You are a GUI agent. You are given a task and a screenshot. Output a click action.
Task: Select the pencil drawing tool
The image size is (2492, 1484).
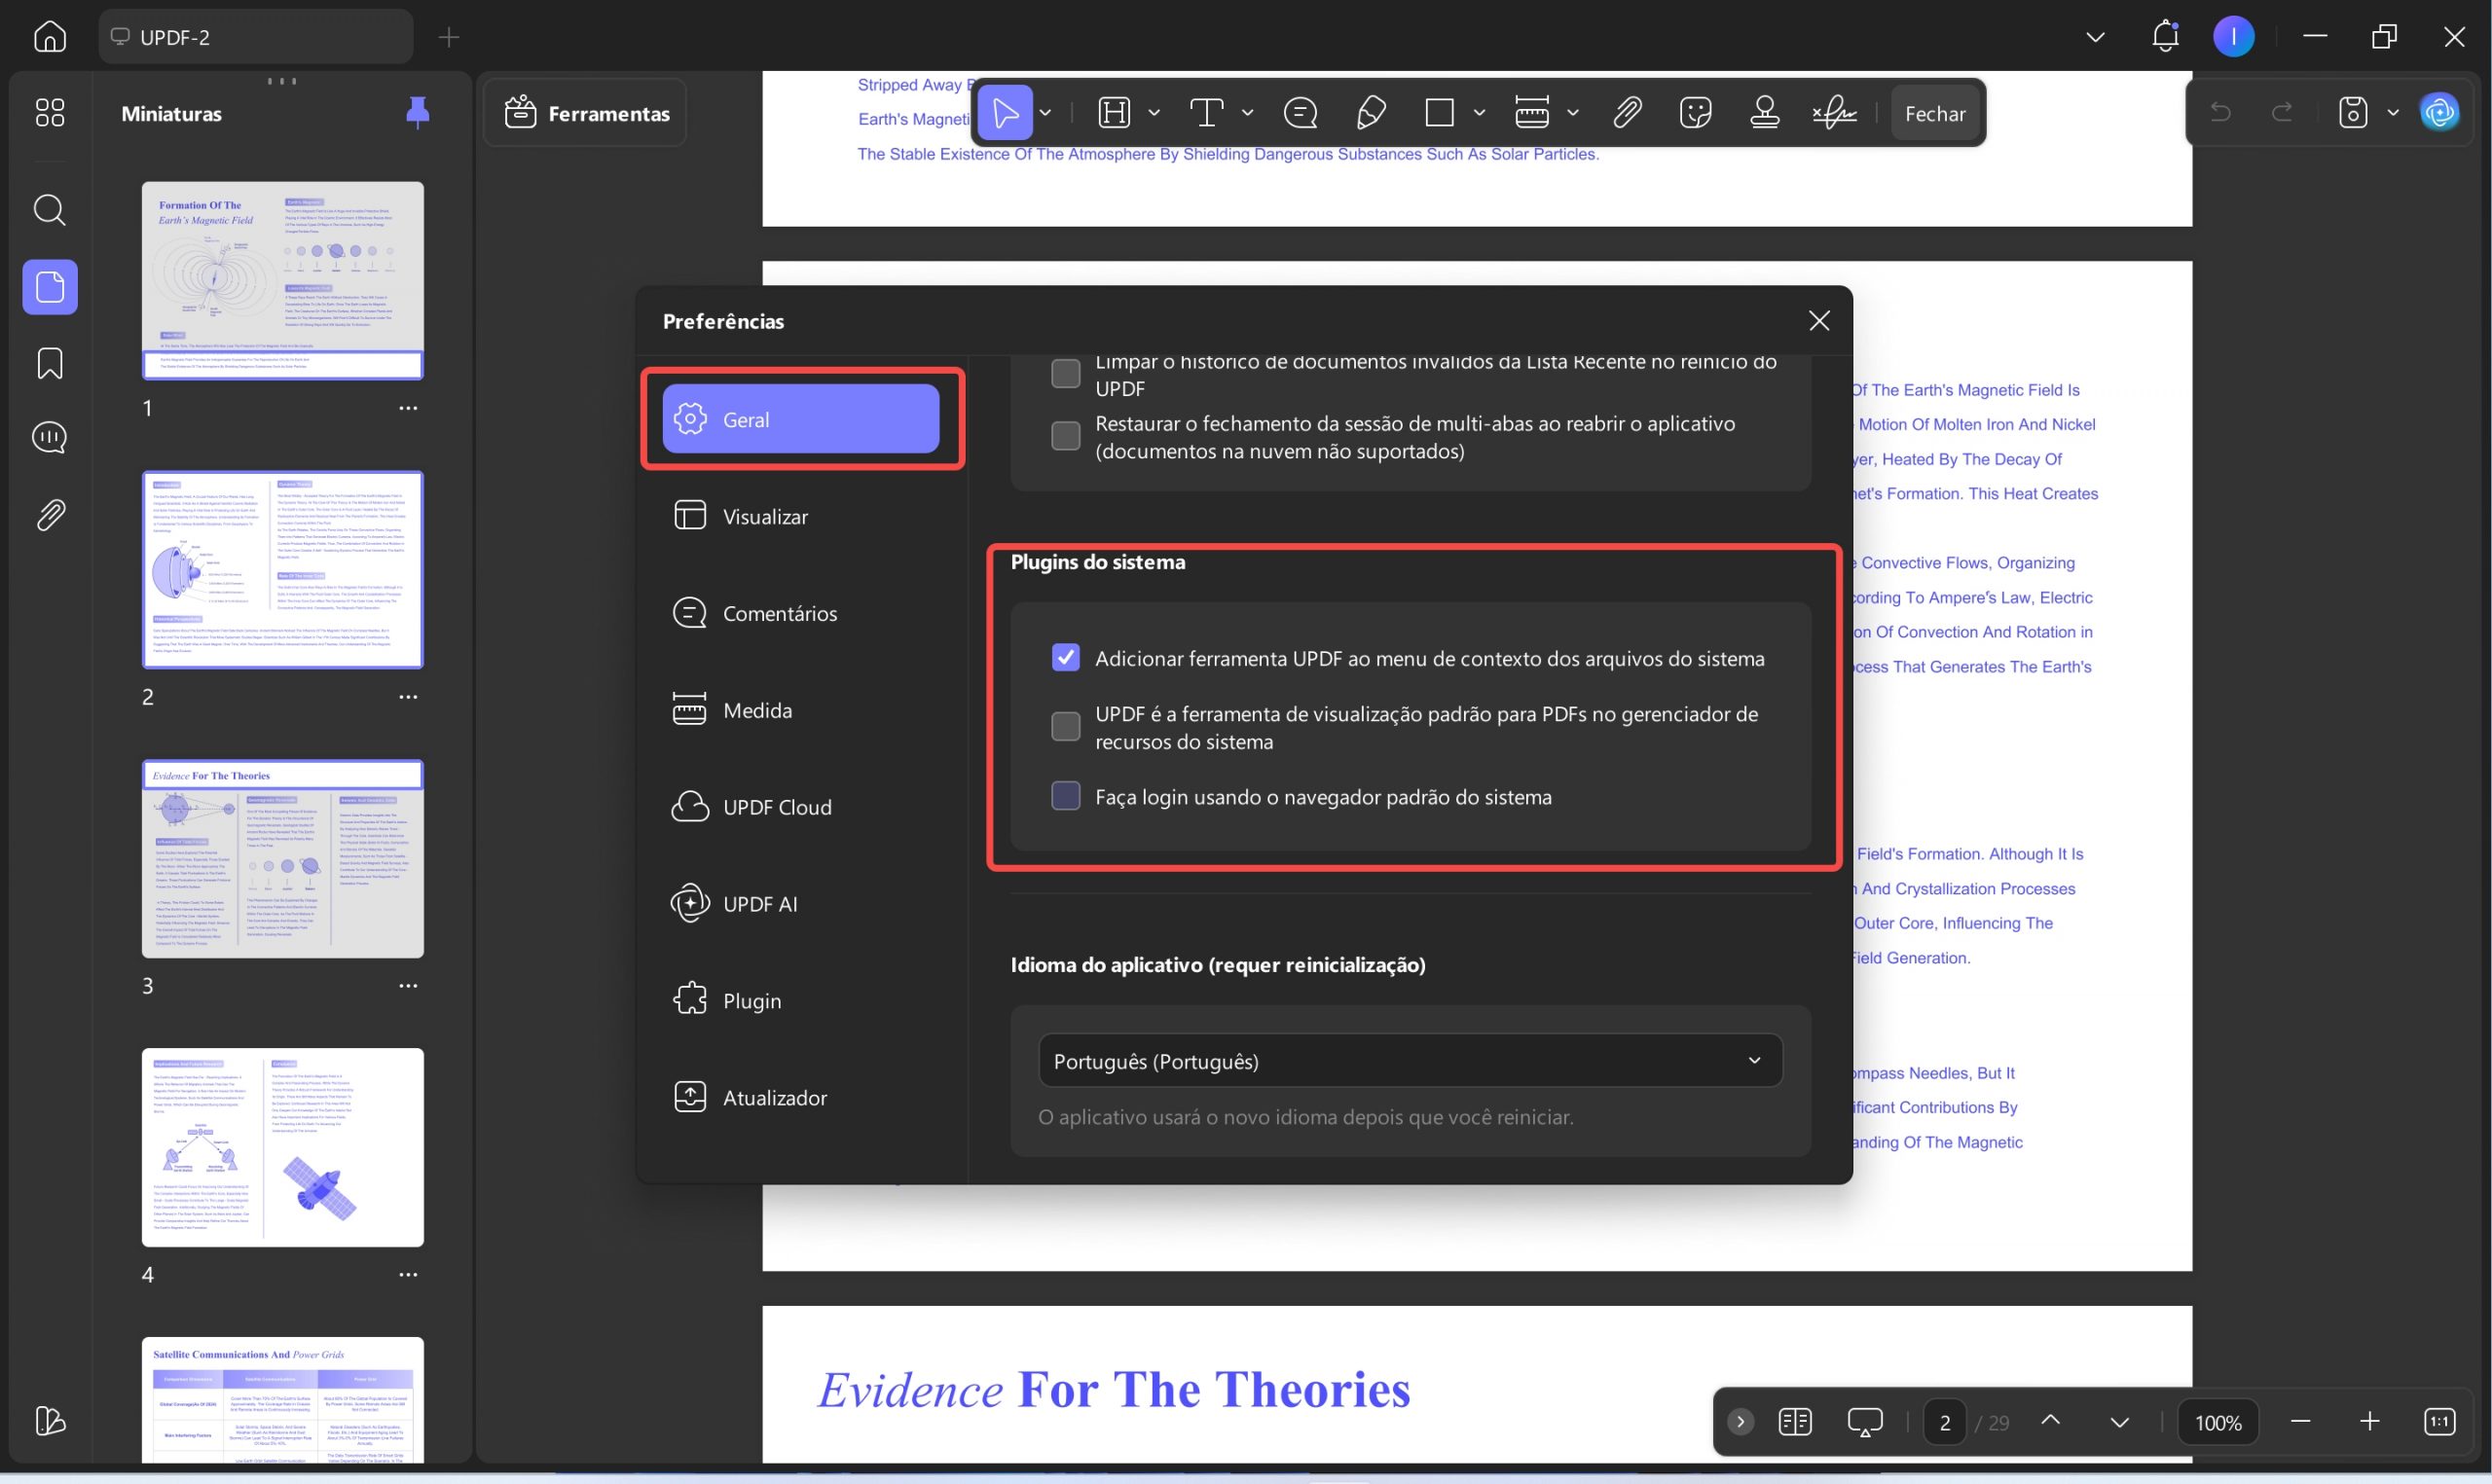pyautogui.click(x=1371, y=113)
